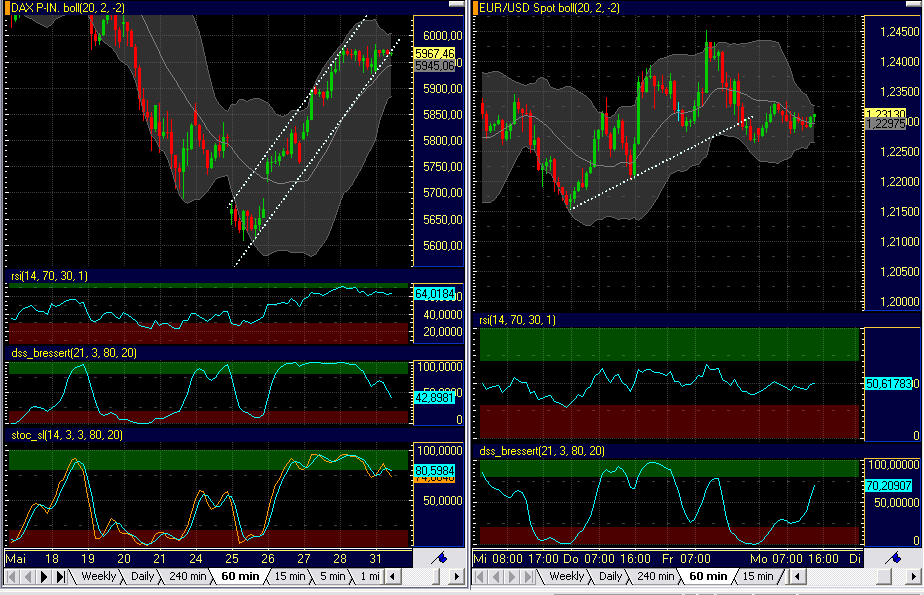Image resolution: width=924 pixels, height=595 pixels.
Task: Click the 5600,00 level on DAX price axis
Action: [x=443, y=246]
